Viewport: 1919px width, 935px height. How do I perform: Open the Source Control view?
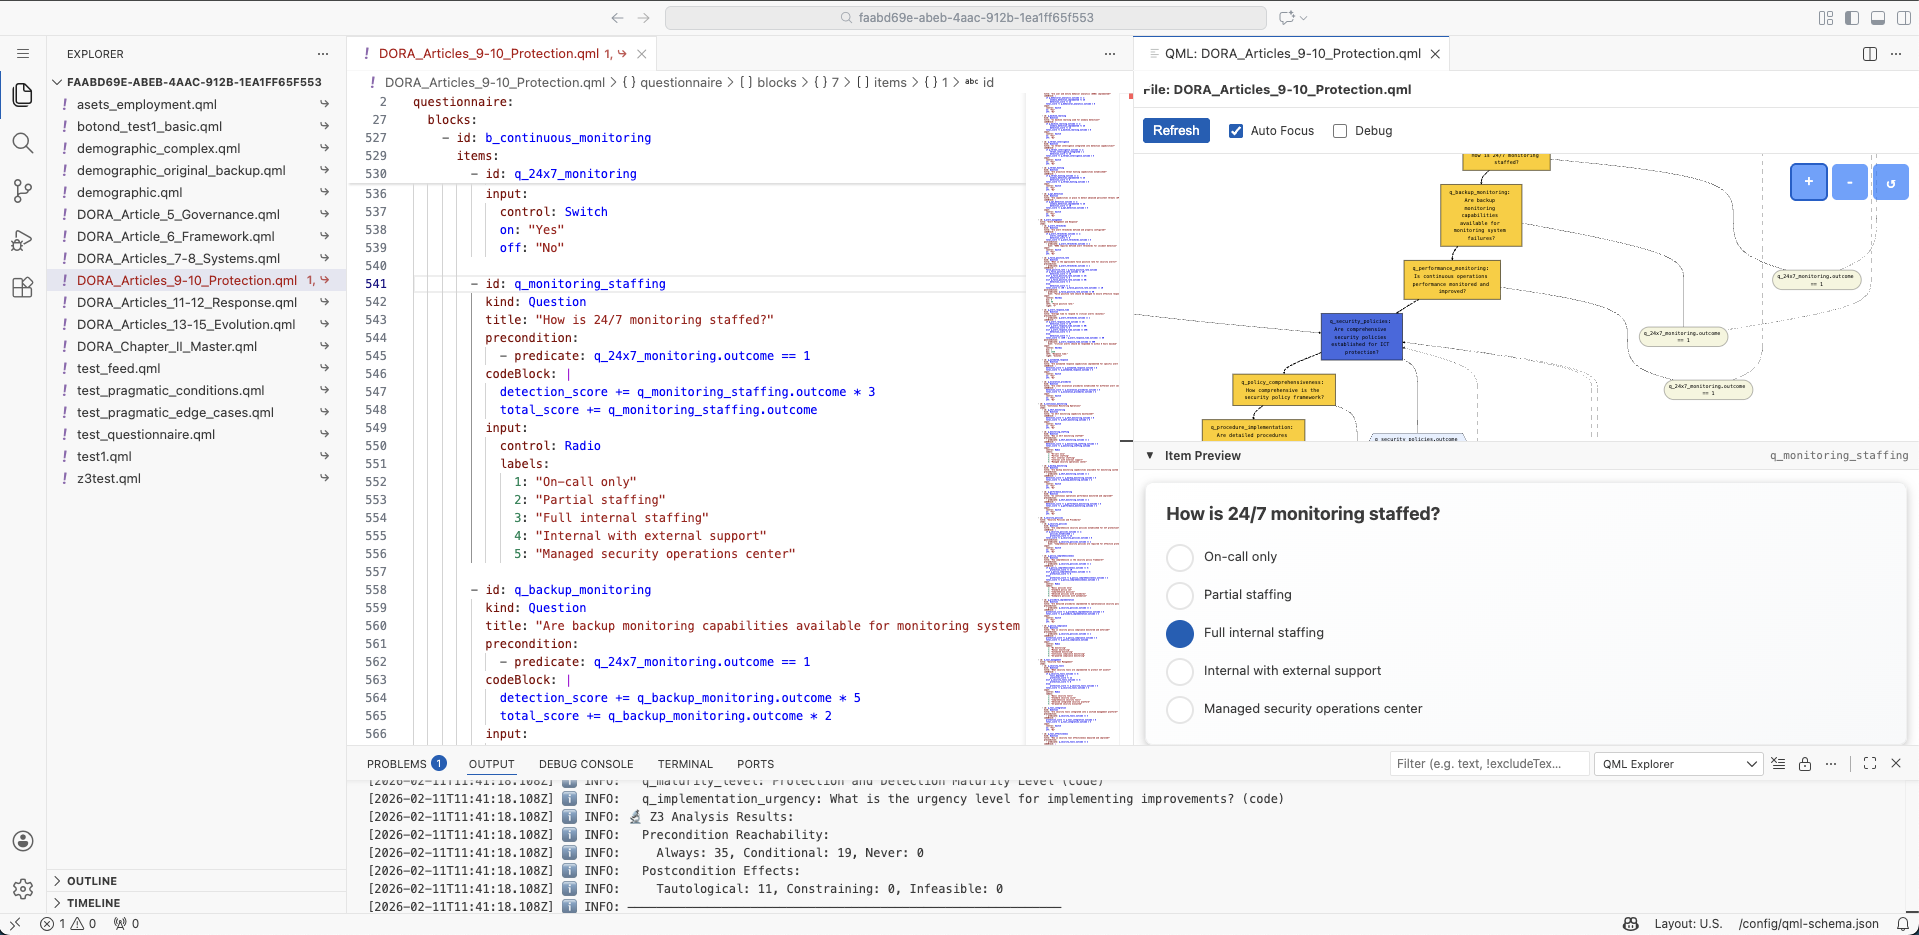coord(22,191)
